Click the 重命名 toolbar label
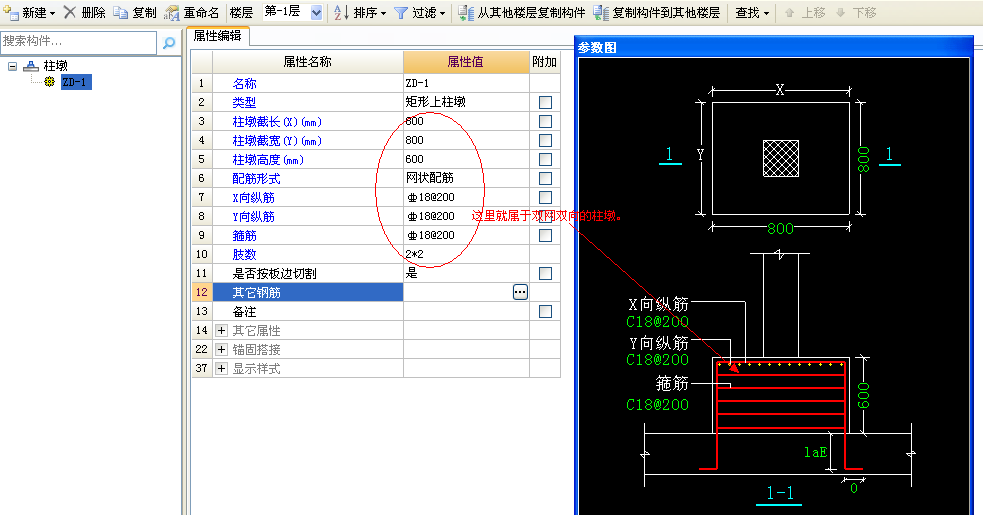This screenshot has width=983, height=515. coord(201,13)
